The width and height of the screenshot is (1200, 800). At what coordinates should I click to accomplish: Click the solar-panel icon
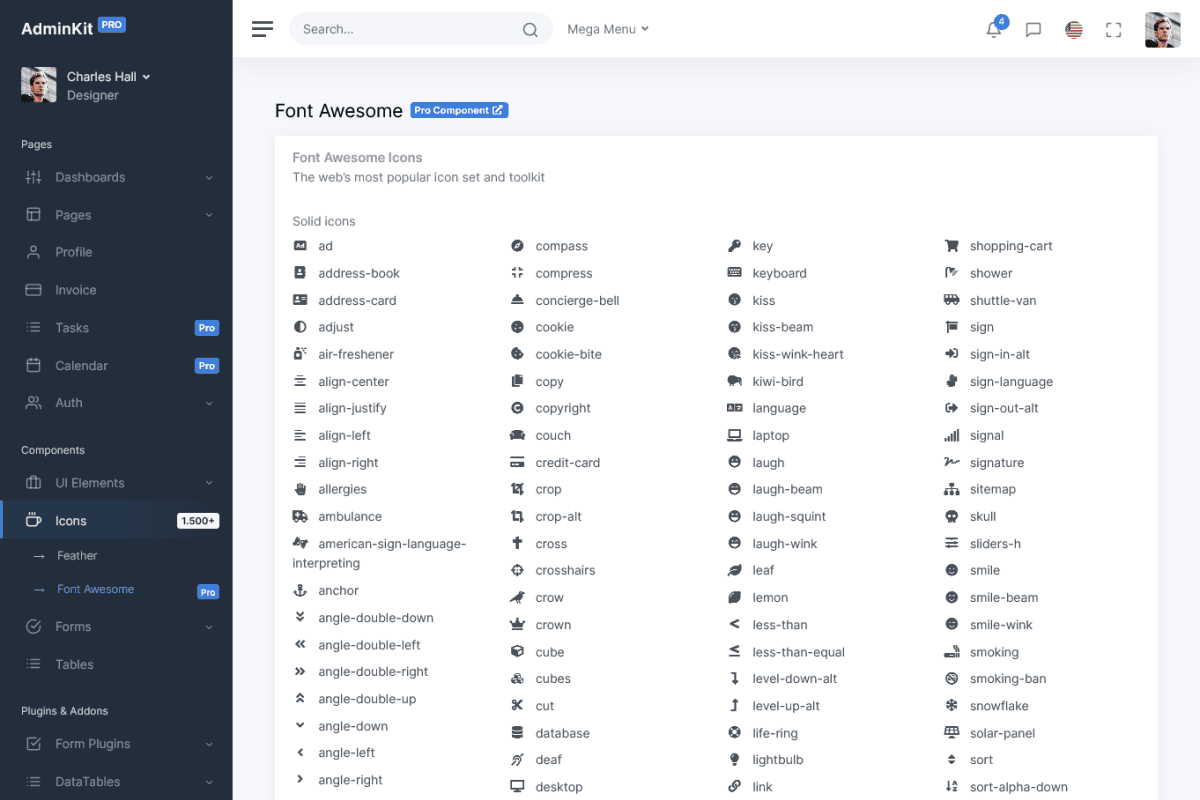(x=952, y=733)
